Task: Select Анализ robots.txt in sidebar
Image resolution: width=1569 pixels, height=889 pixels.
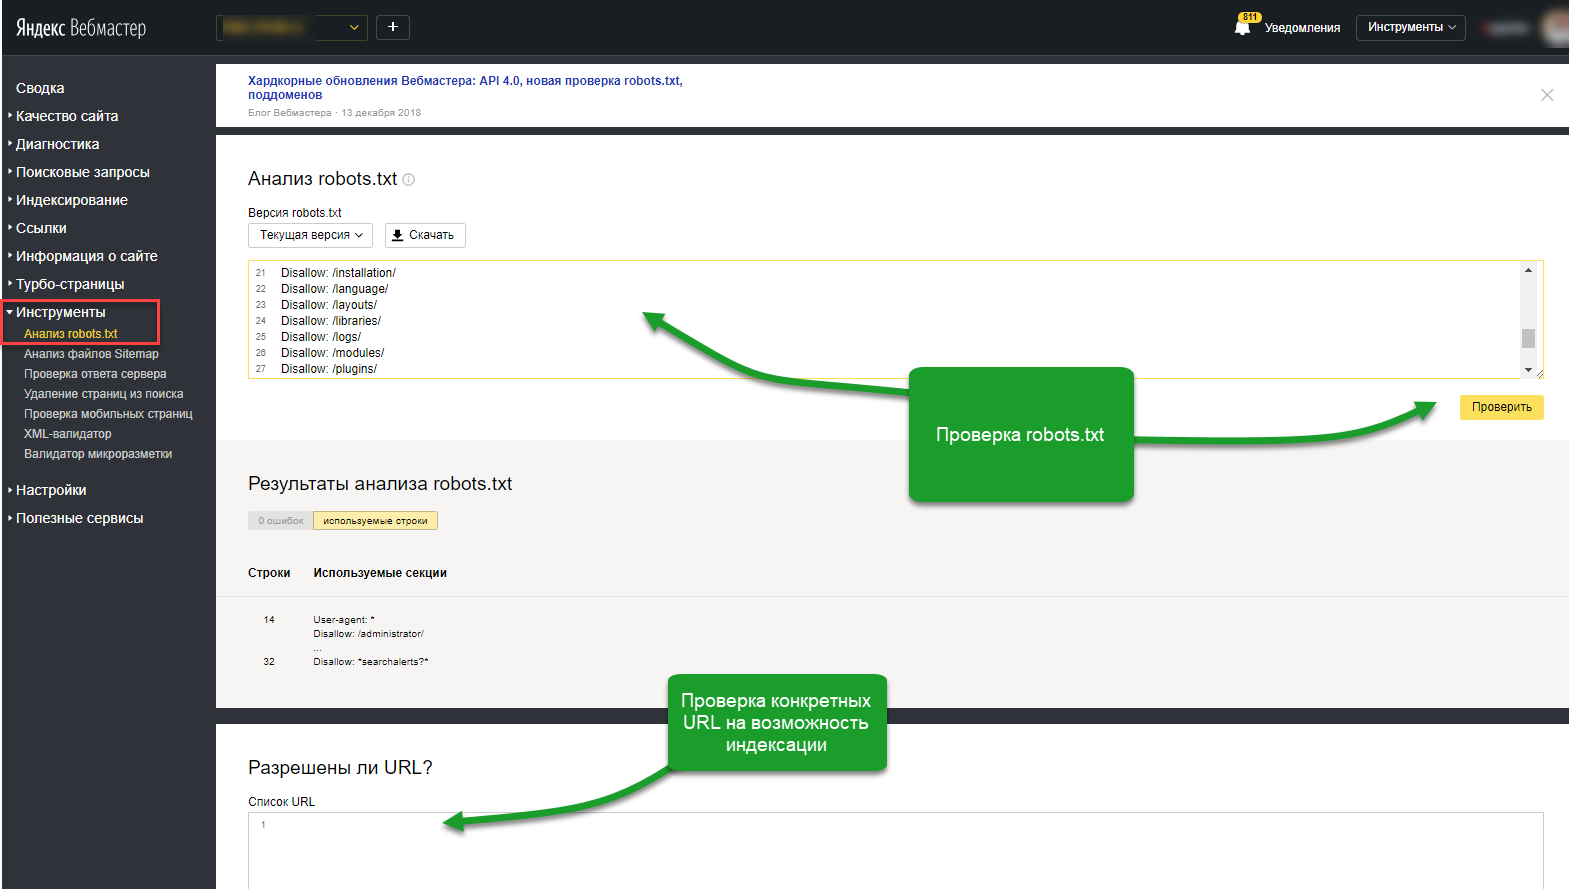Action: pyautogui.click(x=71, y=334)
